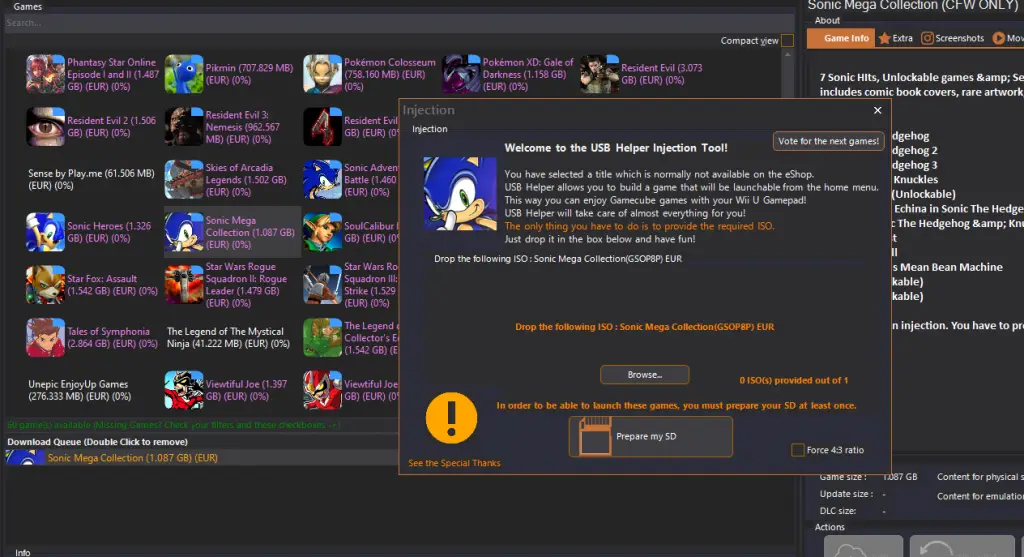Pick the Star Fox: Assault icon
The height and width of the screenshot is (557, 1024).
45,285
